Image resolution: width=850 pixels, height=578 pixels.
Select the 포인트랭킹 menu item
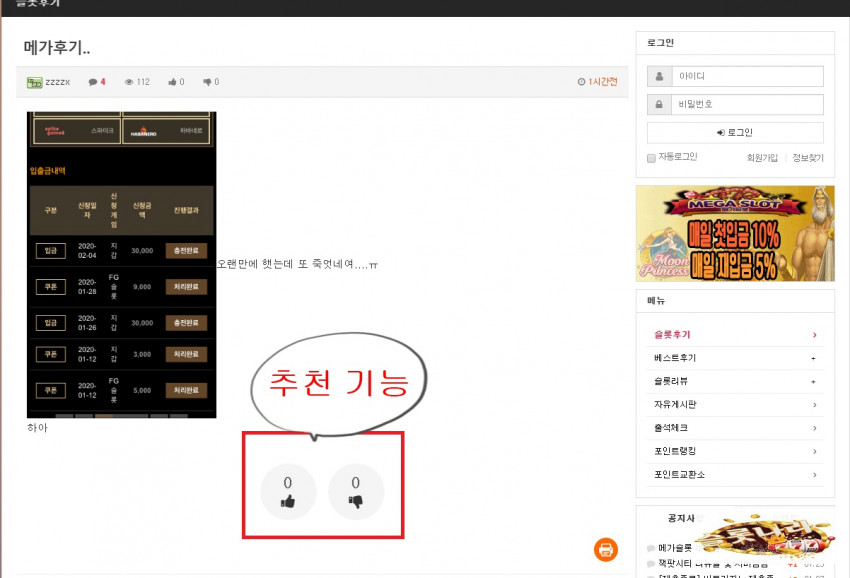pos(735,451)
